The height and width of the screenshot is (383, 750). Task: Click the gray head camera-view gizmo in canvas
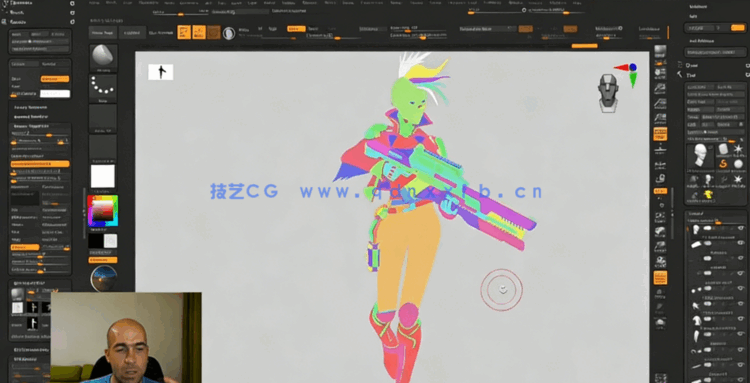(x=608, y=93)
